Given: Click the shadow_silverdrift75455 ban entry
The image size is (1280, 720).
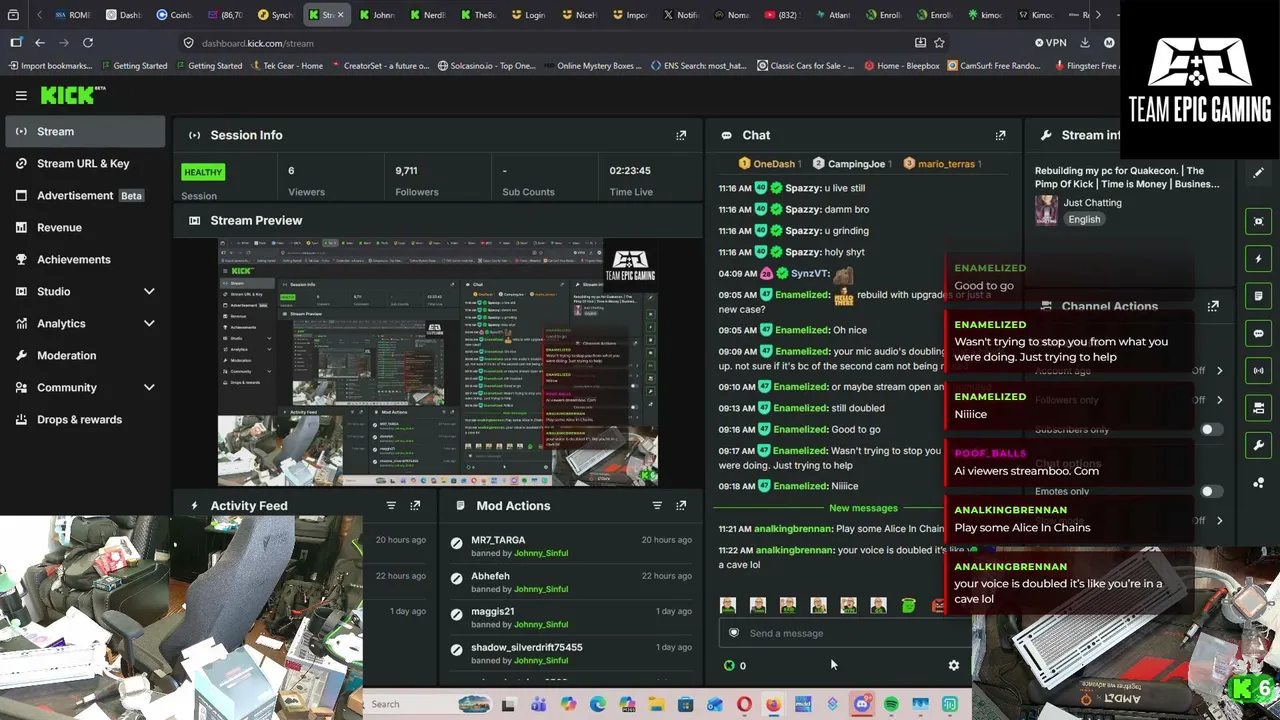Looking at the screenshot, I should (570, 653).
